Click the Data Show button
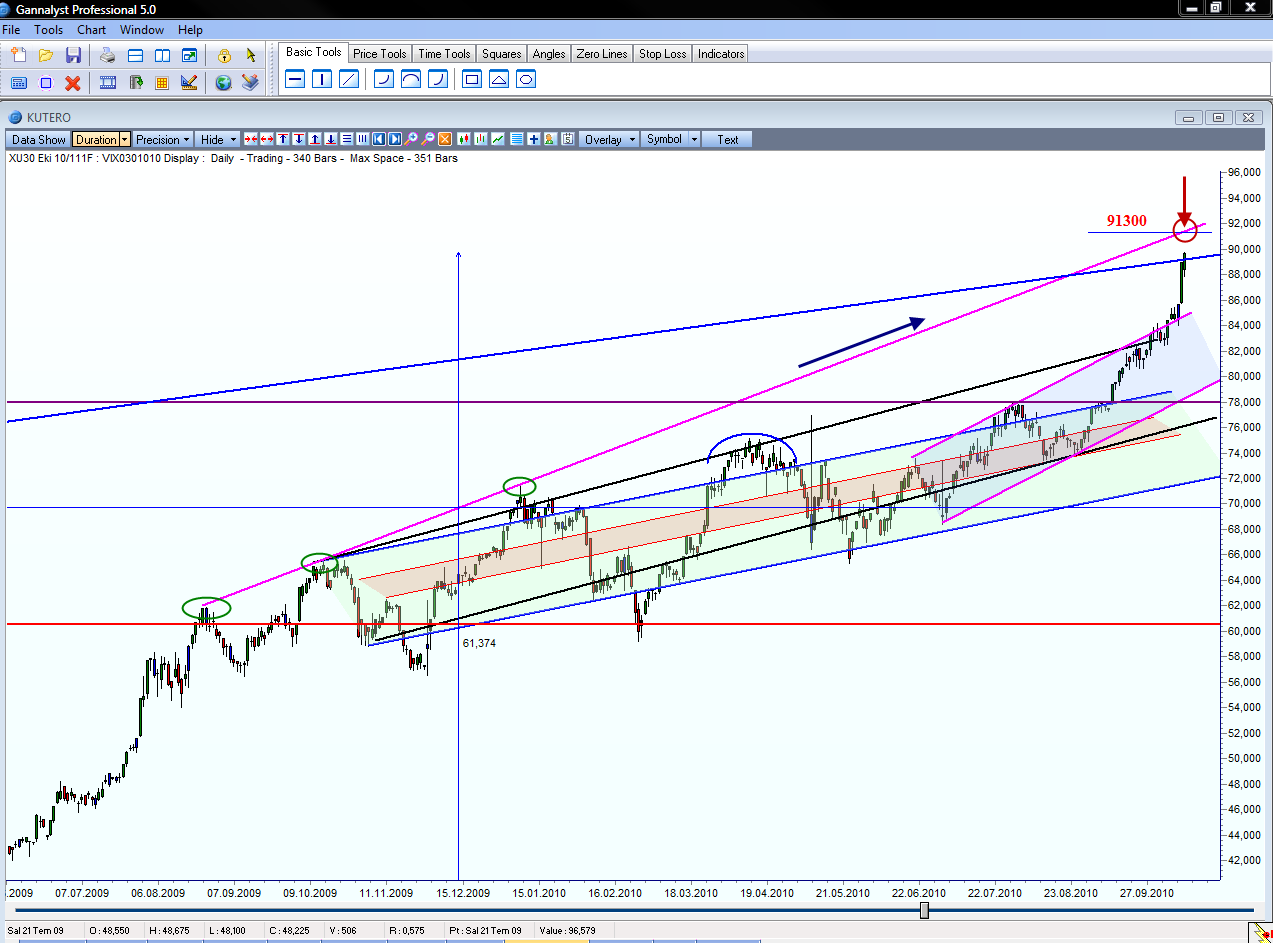Viewport: 1273px width, 943px height. 39,140
